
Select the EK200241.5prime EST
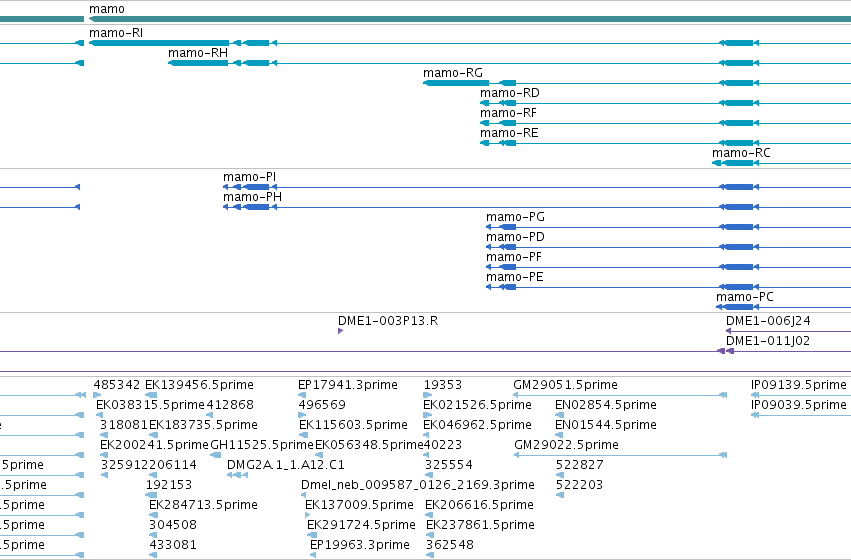pos(154,445)
